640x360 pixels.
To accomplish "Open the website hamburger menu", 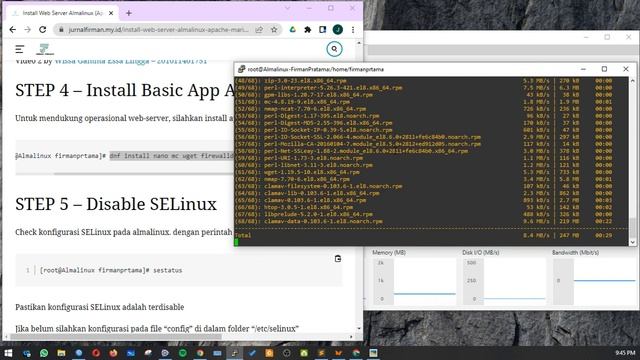I will click(x=20, y=49).
